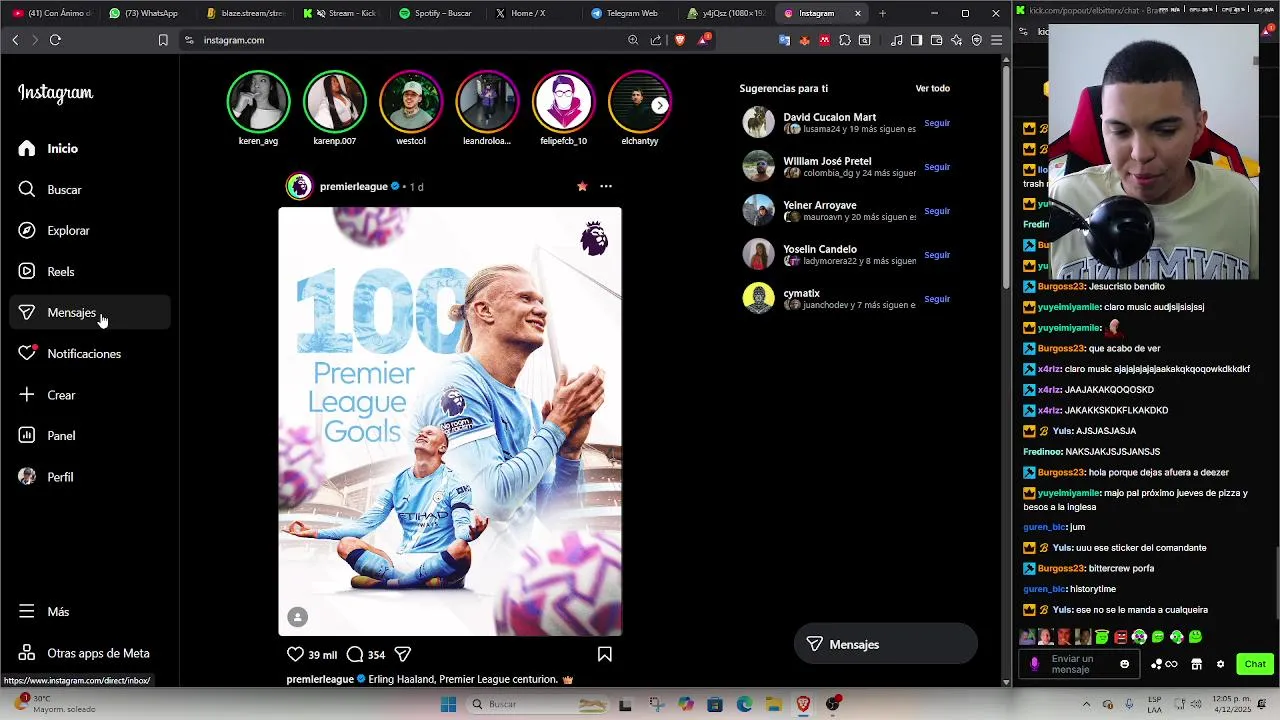Screen dimensions: 1280x720
Task: Open the emoji picker in Kick chat
Action: (1125, 664)
